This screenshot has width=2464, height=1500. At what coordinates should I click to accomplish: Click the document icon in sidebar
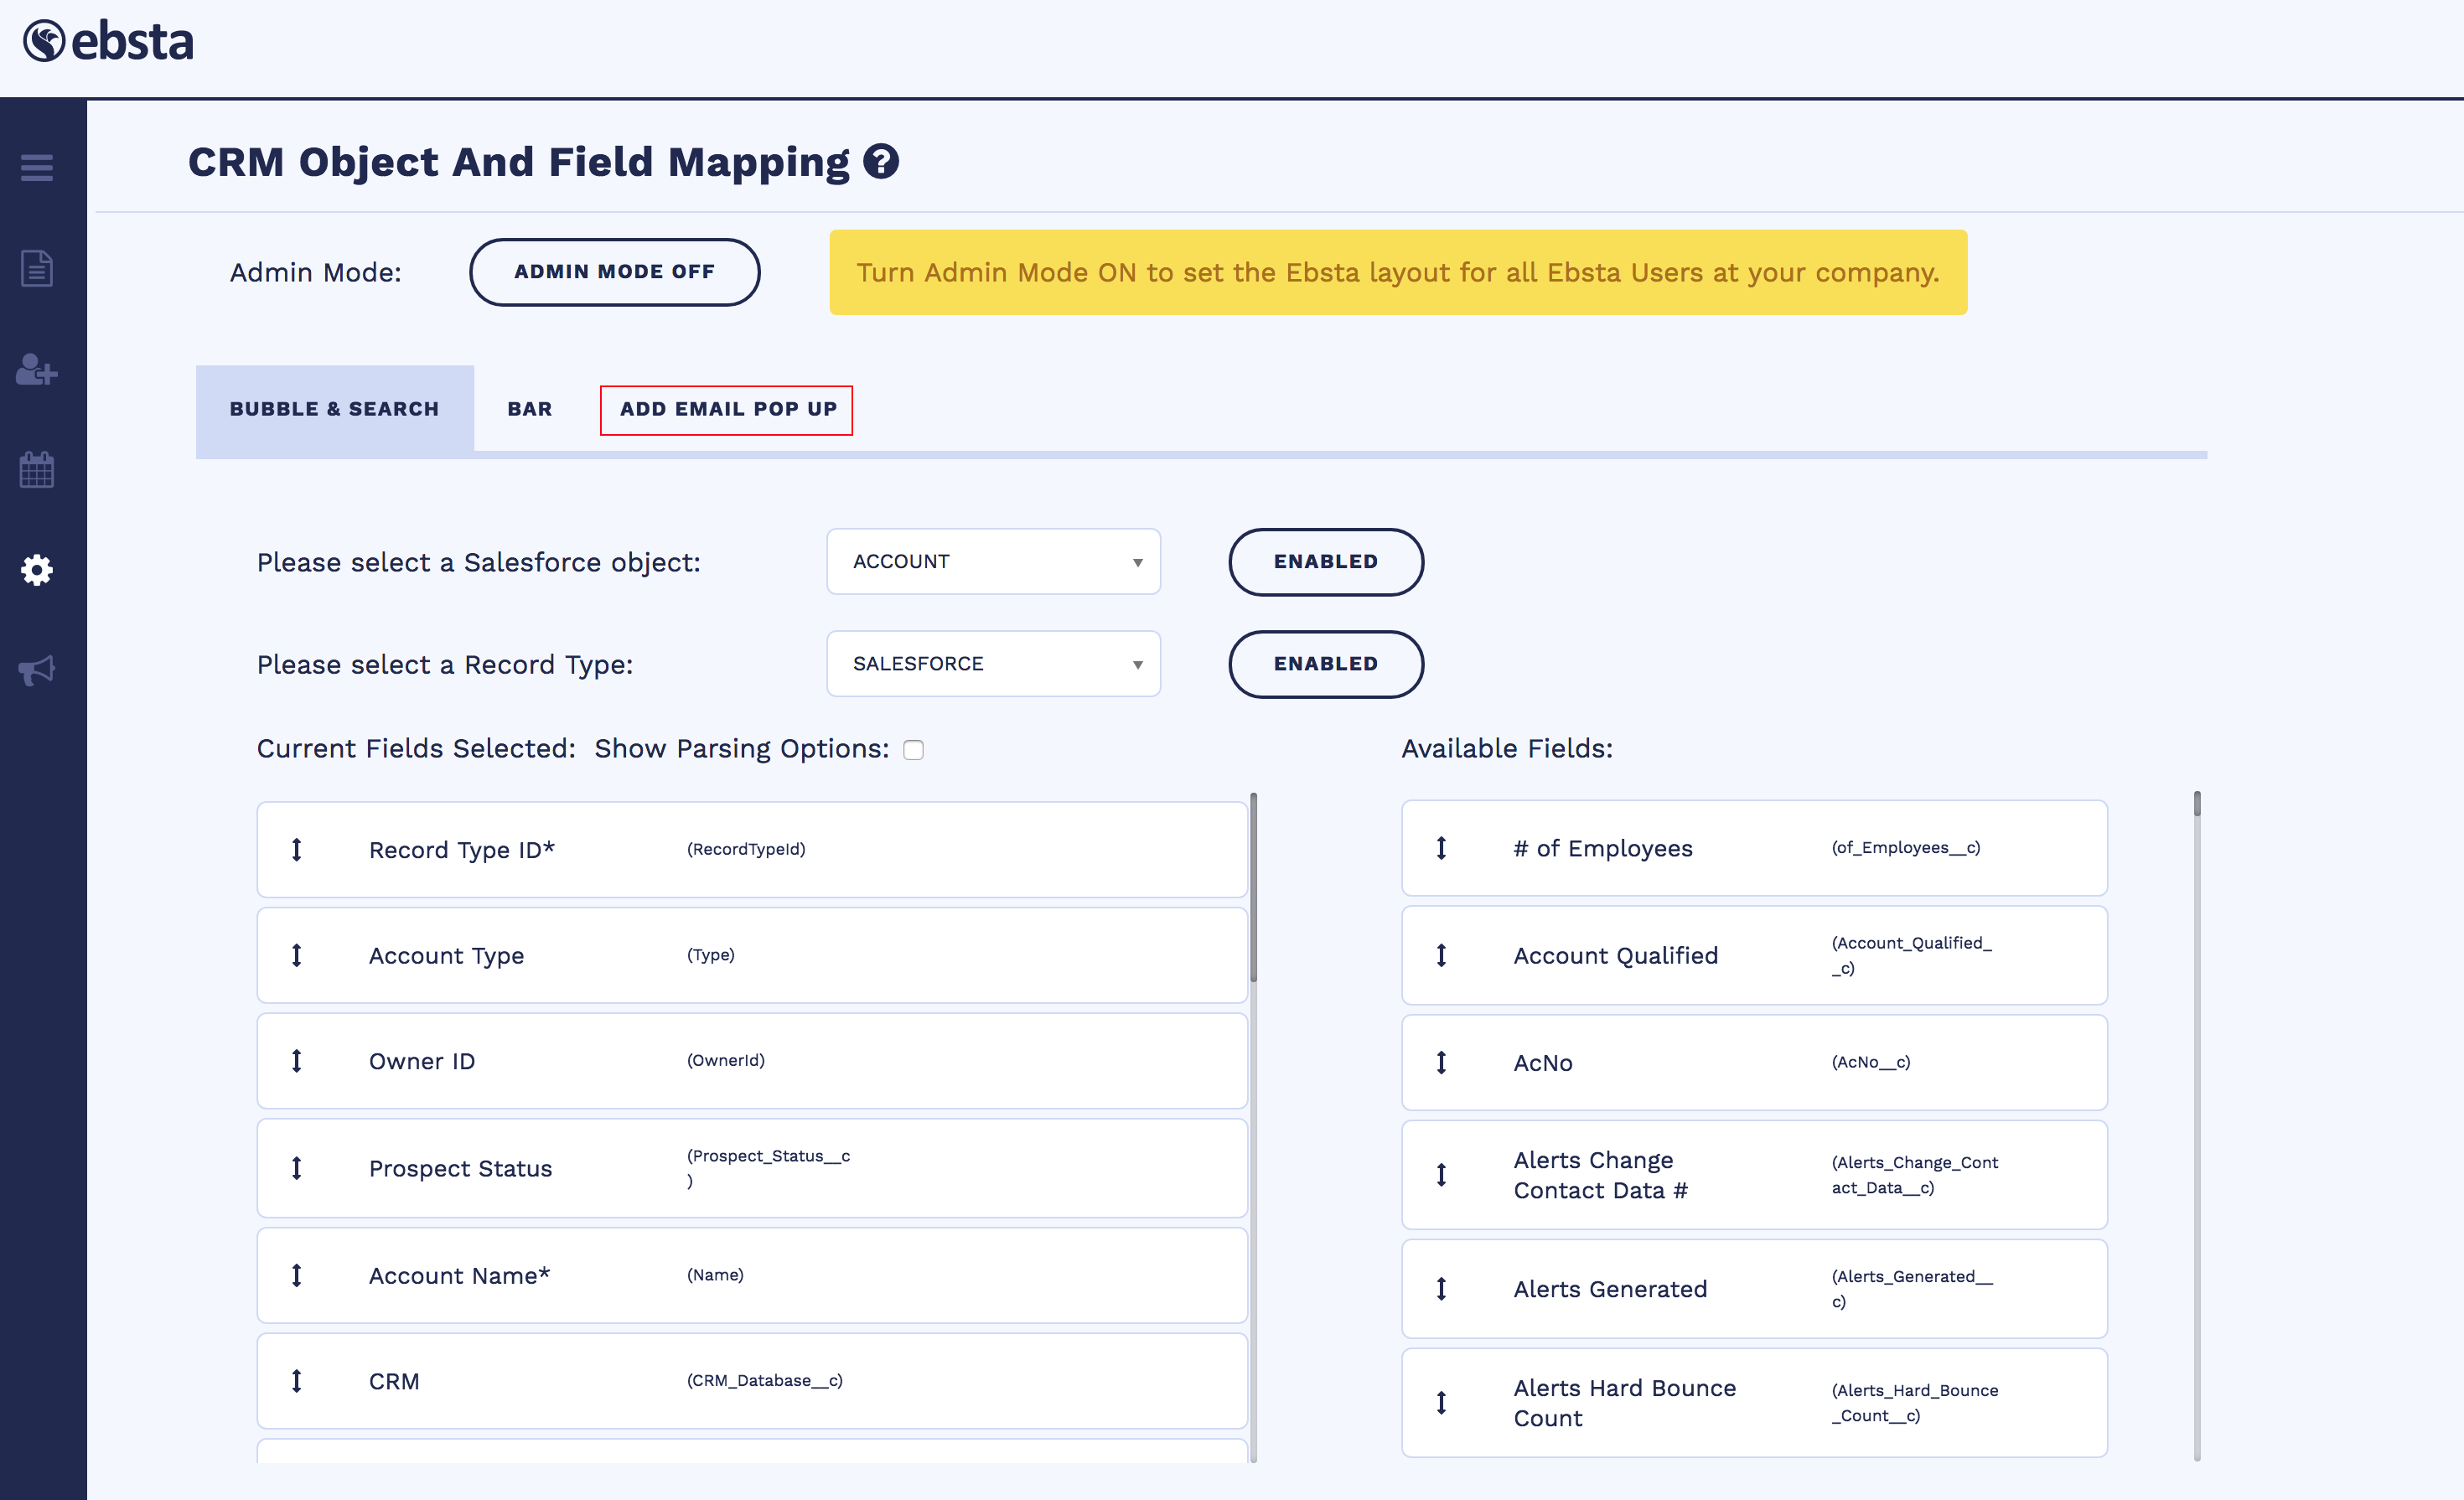coord(37,268)
